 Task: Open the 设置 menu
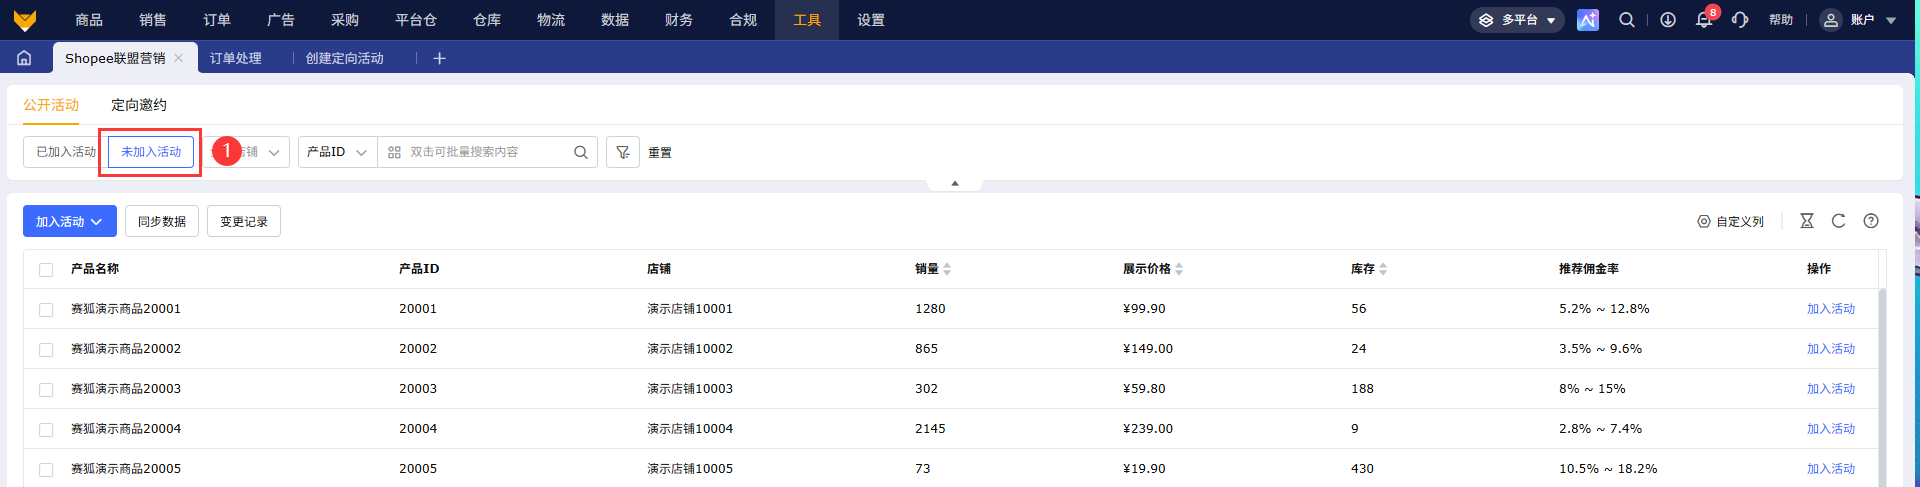(871, 20)
